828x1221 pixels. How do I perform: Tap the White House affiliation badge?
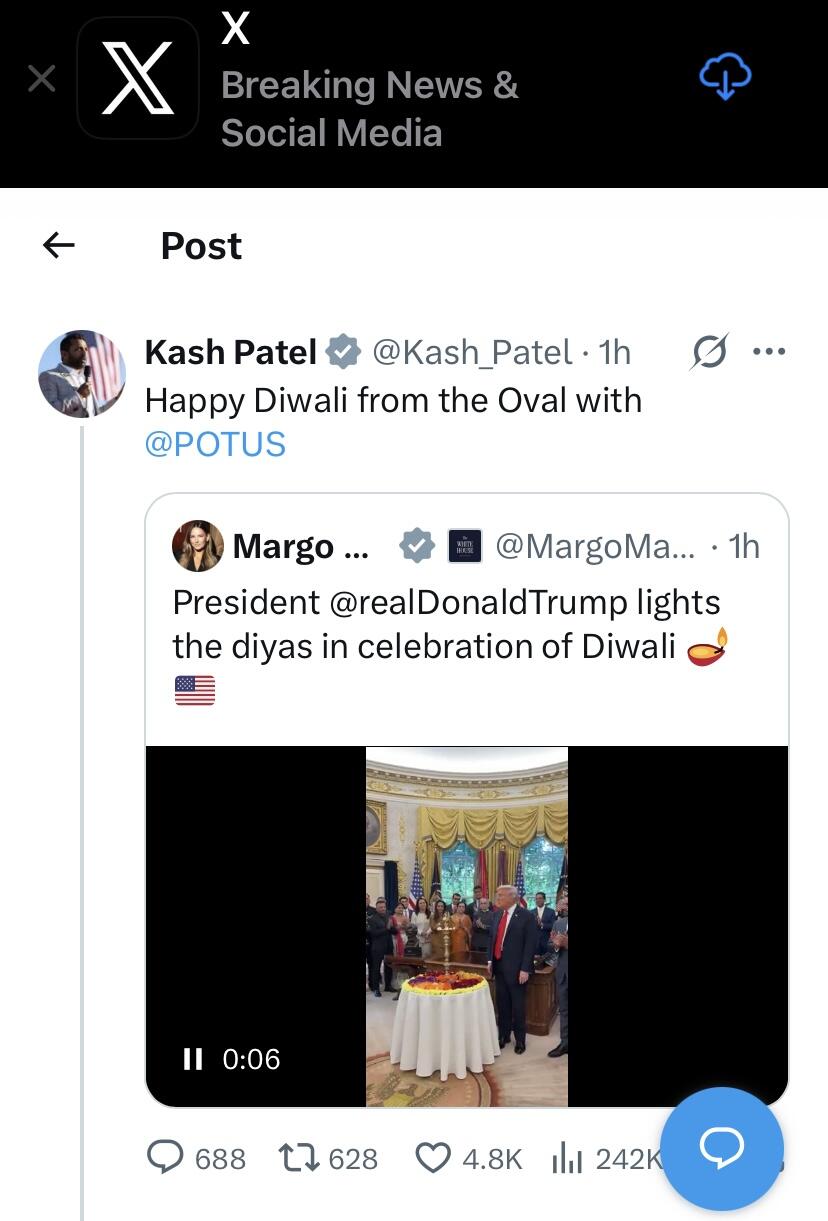[465, 546]
